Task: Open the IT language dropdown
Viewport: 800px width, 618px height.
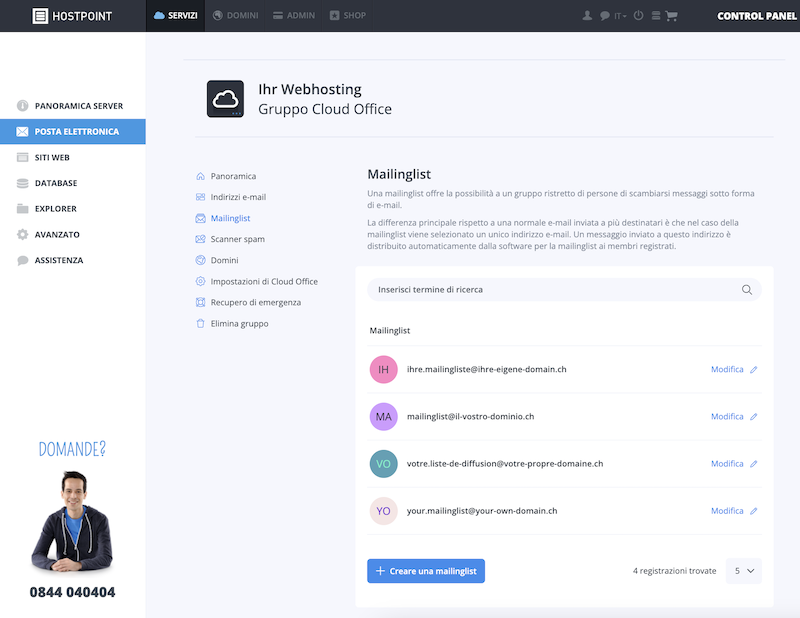Action: tap(620, 16)
